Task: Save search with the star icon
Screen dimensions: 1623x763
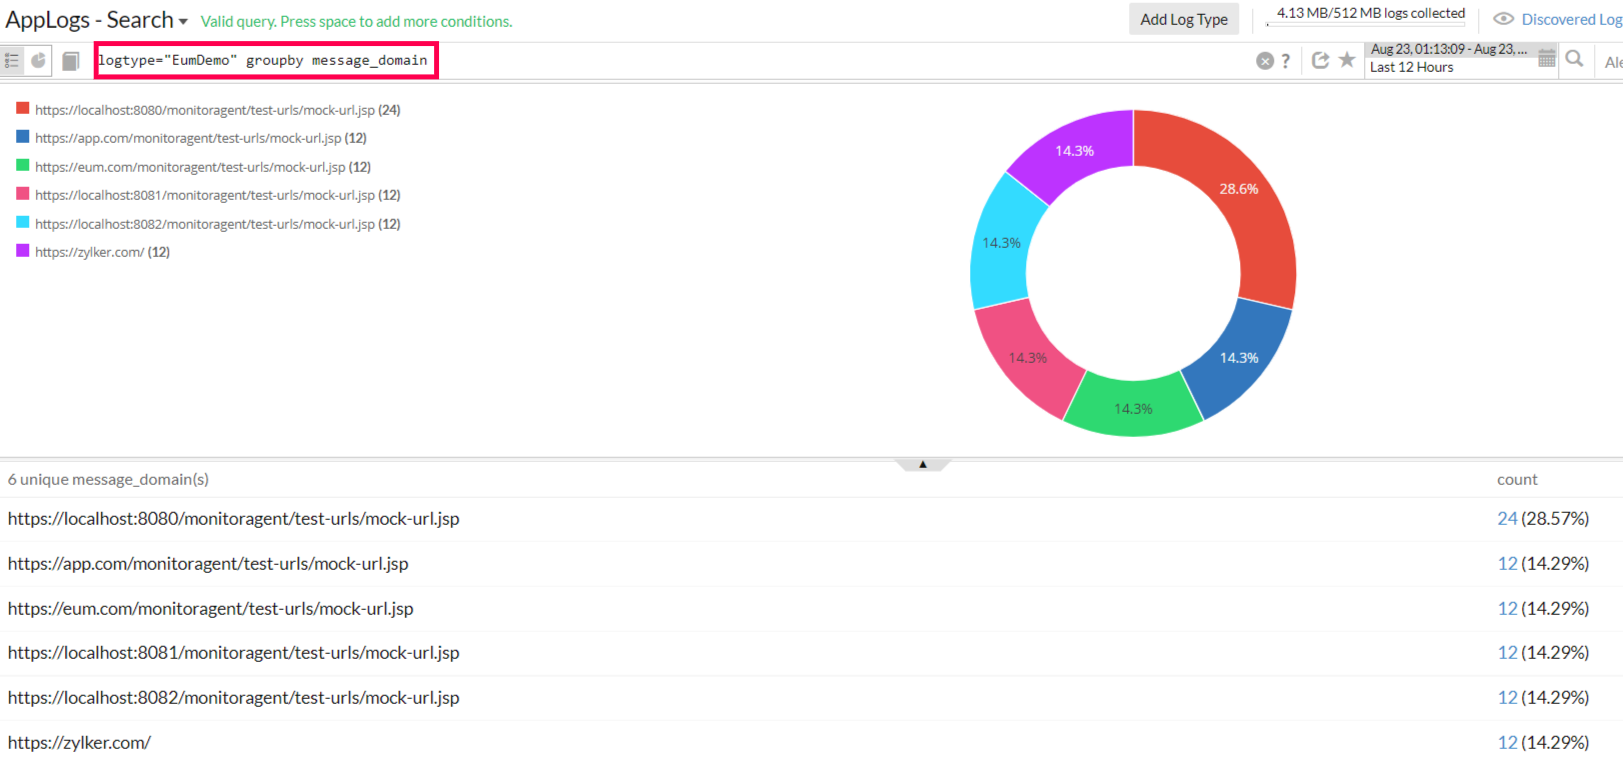Action: (1347, 60)
